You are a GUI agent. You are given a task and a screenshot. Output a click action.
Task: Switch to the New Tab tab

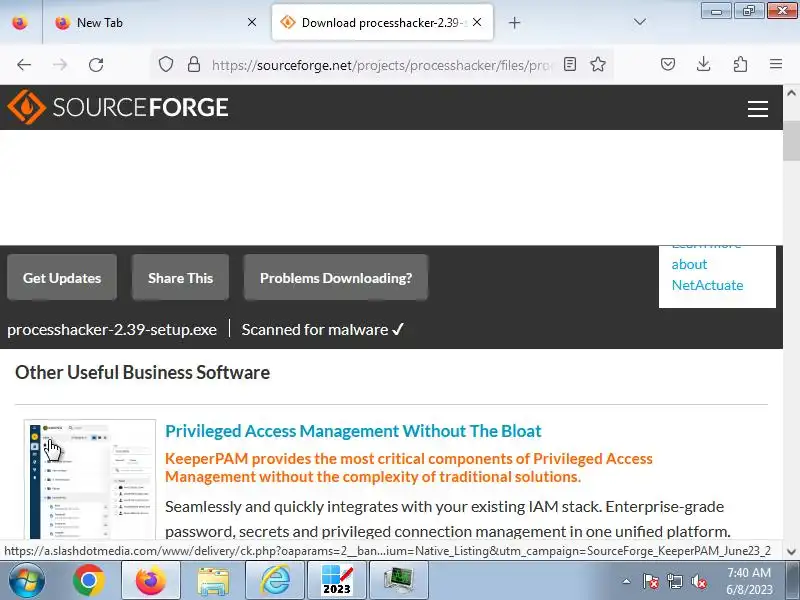point(153,22)
